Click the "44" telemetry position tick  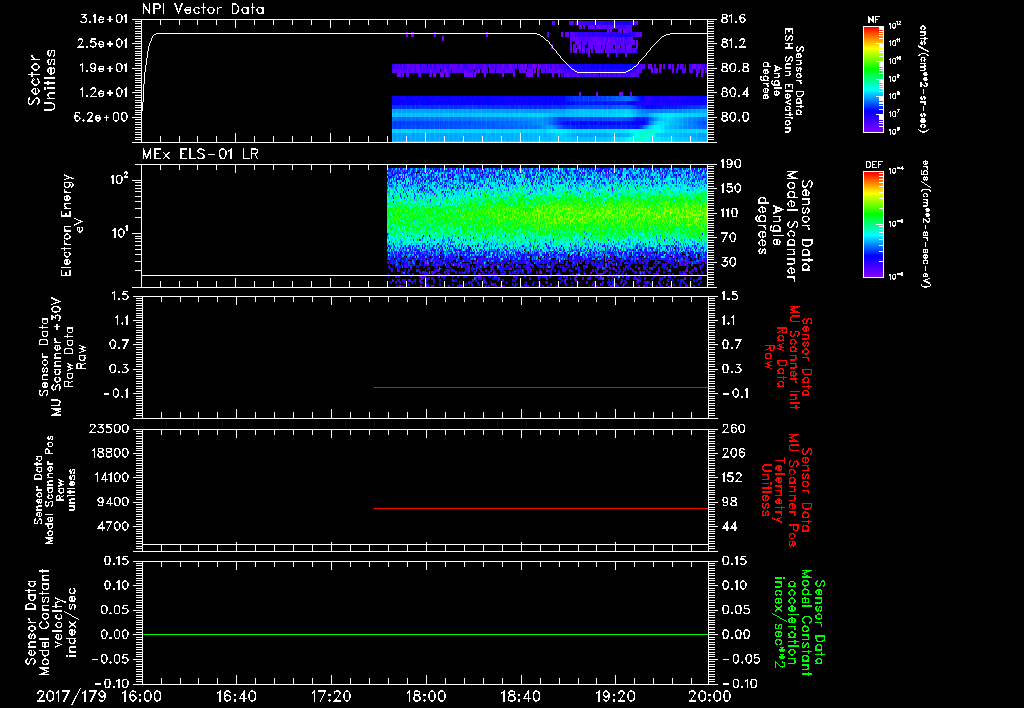click(x=729, y=526)
